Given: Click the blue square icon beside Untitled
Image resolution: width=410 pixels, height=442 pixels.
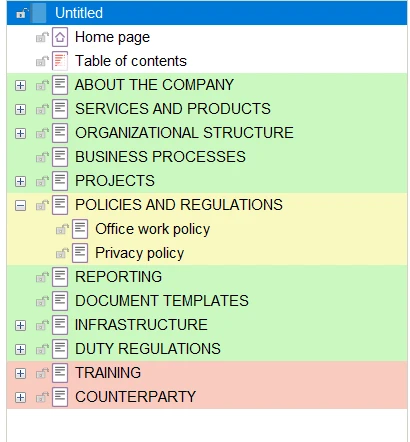Looking at the screenshot, I should click(39, 13).
